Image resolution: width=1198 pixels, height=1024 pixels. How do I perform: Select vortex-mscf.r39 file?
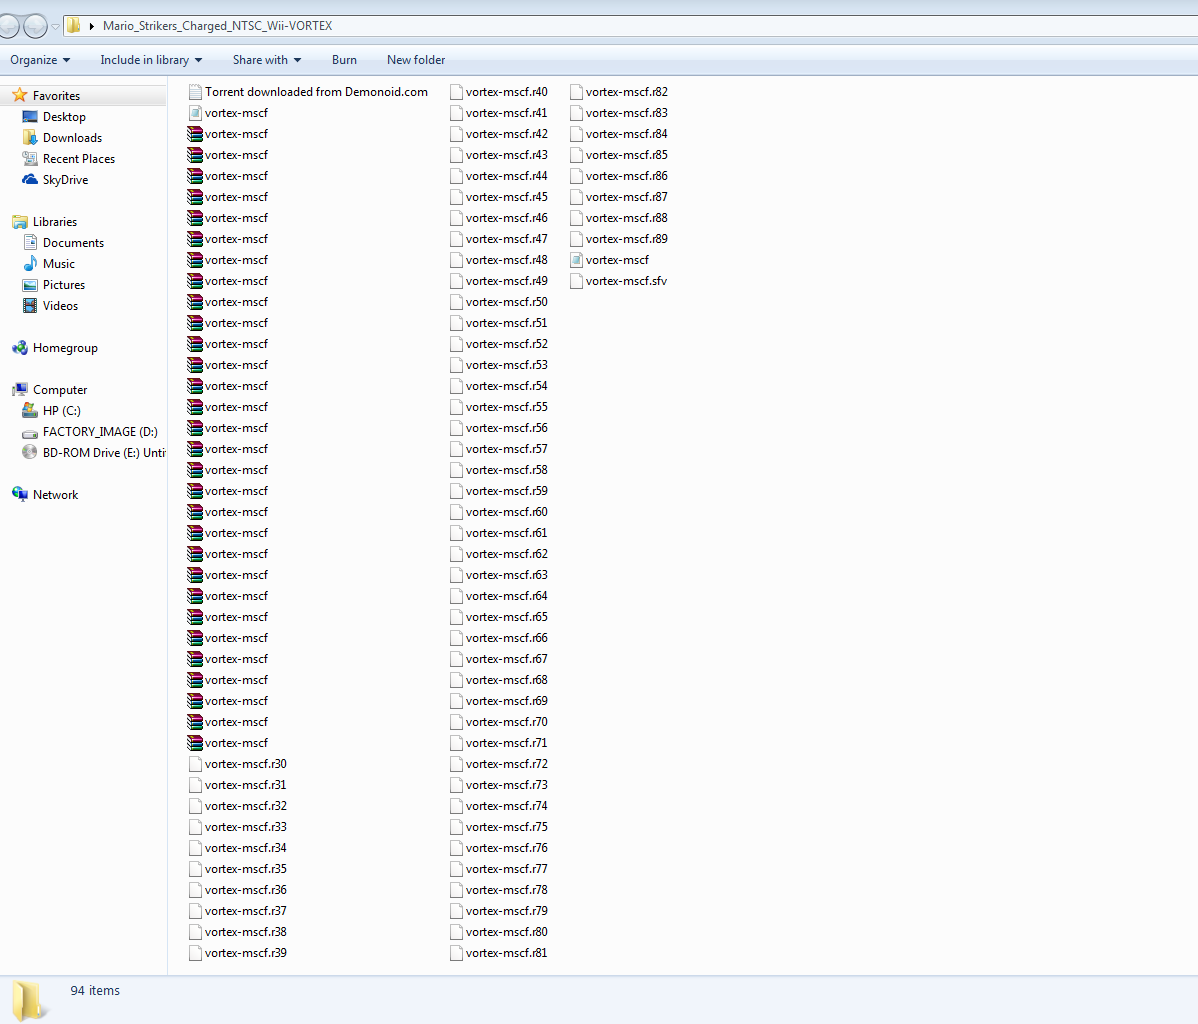click(245, 953)
